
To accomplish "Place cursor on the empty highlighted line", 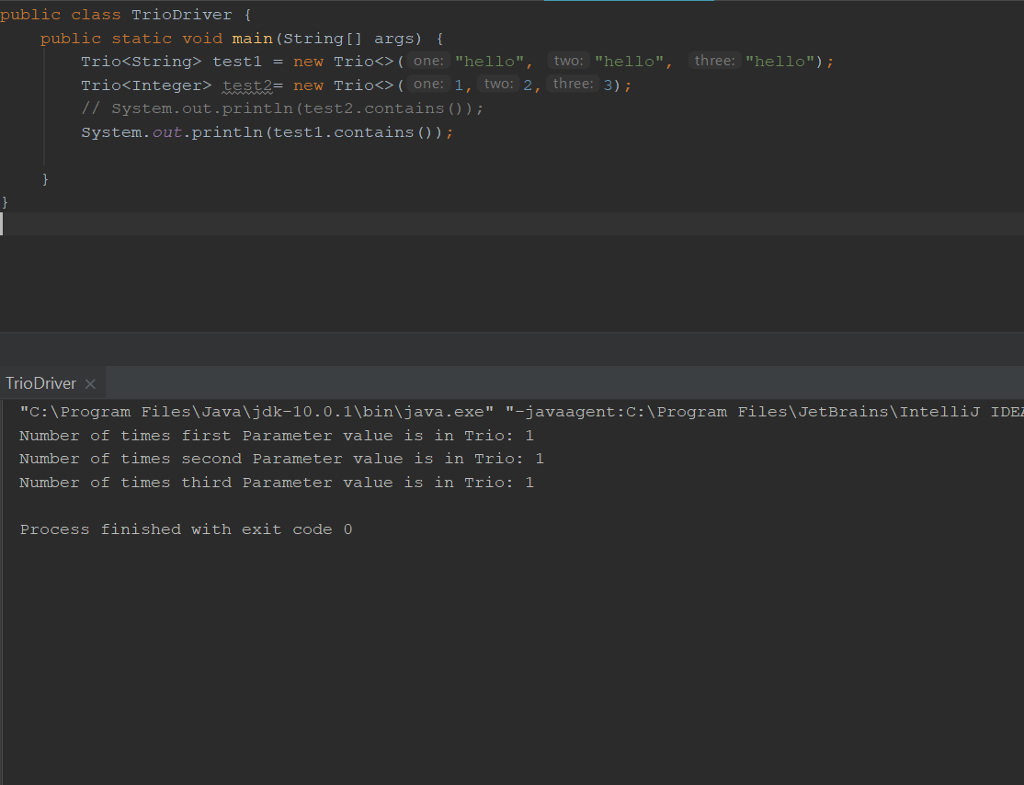I will tap(512, 223).
